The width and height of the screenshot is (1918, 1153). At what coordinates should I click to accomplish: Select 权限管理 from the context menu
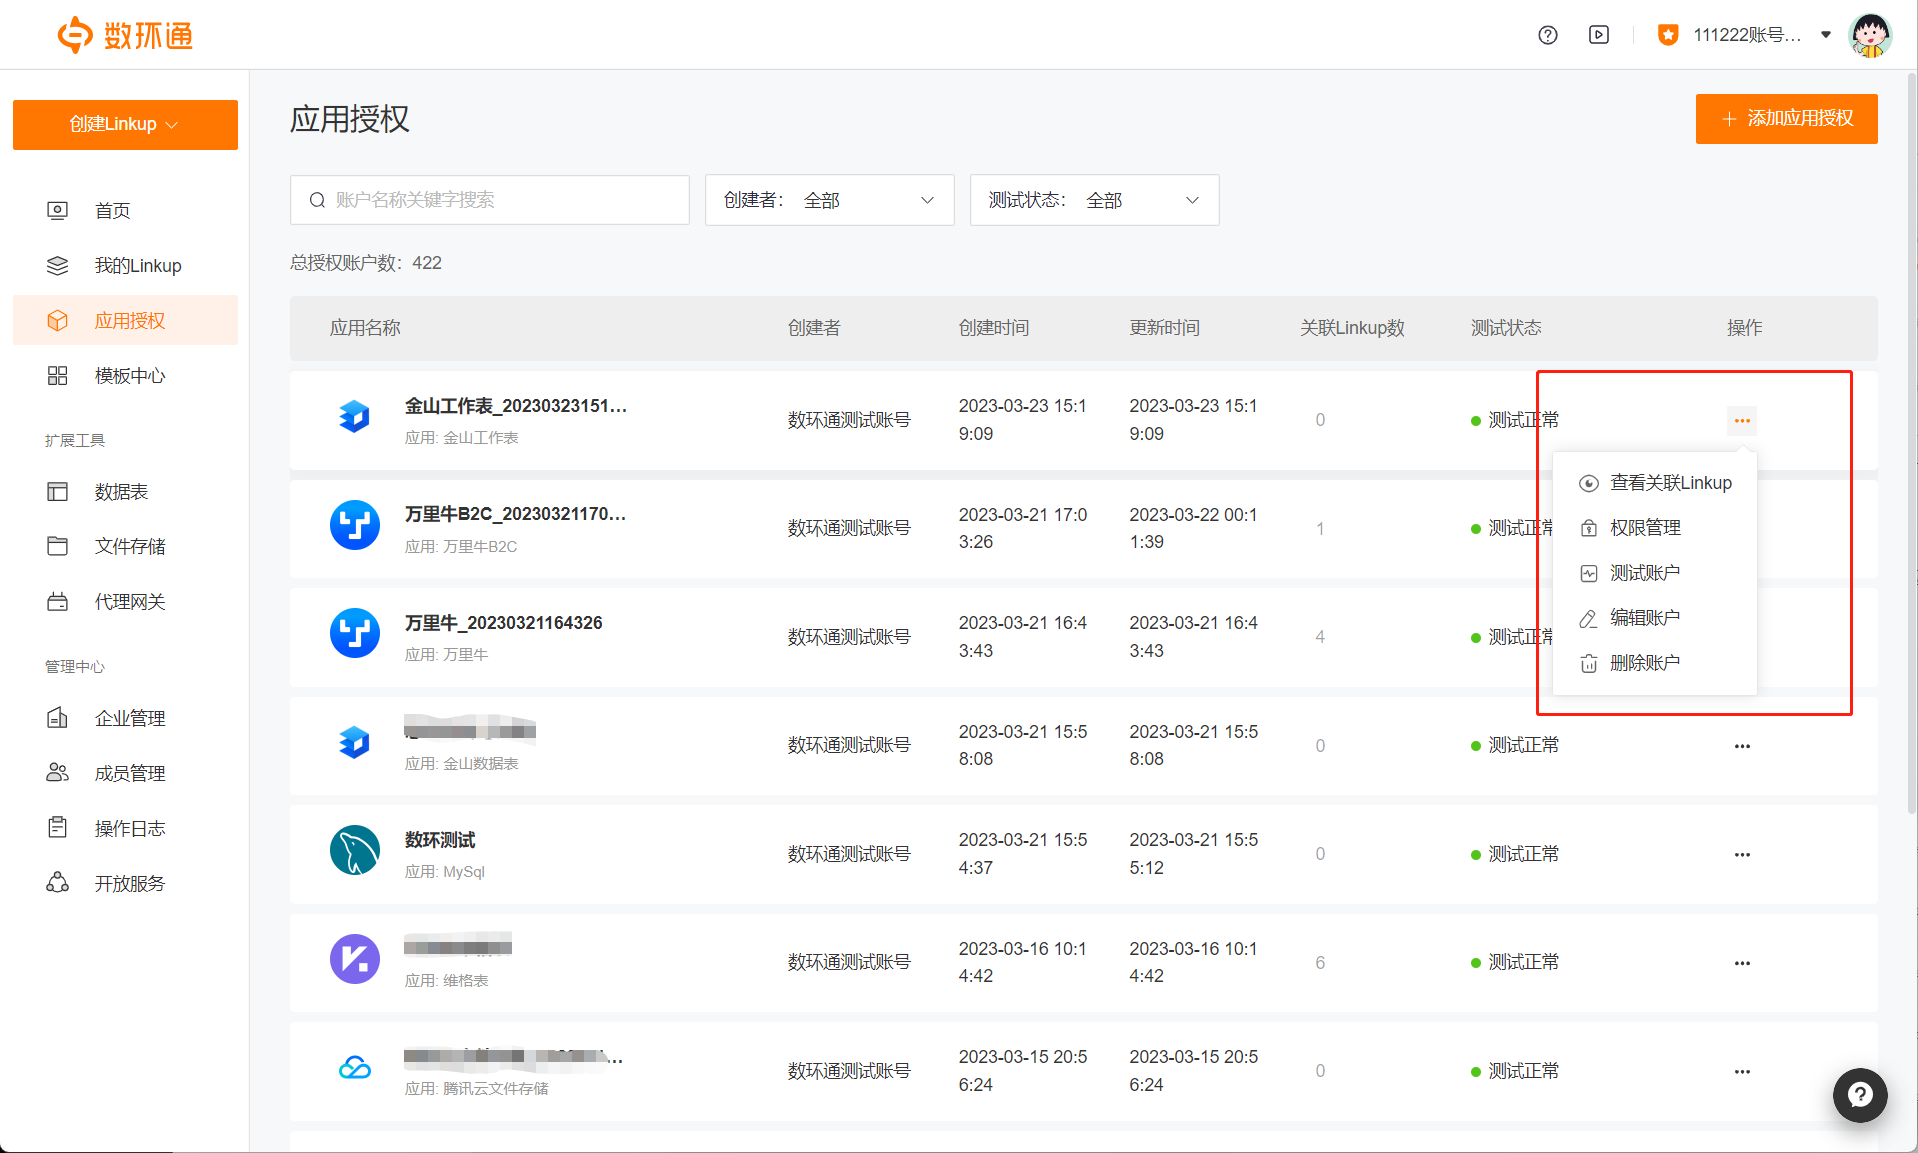[x=1644, y=528]
